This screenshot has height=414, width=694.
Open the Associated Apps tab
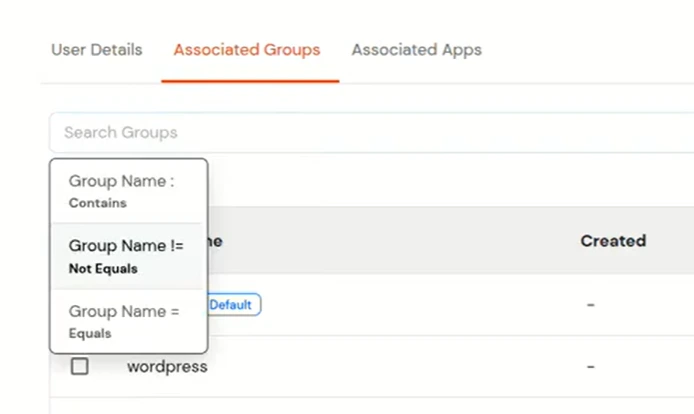pos(416,50)
